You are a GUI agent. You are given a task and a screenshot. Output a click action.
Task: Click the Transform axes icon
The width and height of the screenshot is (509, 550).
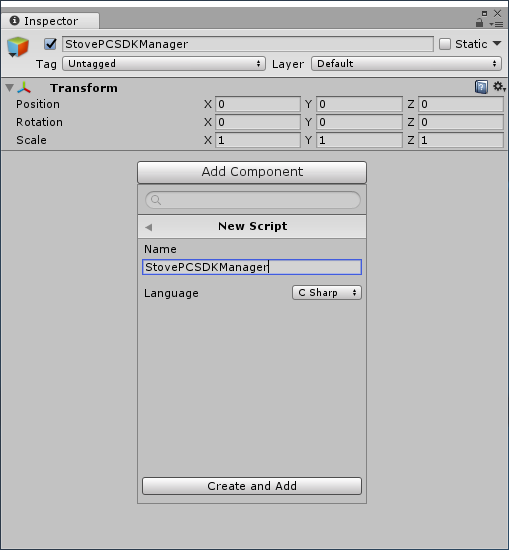point(24,88)
